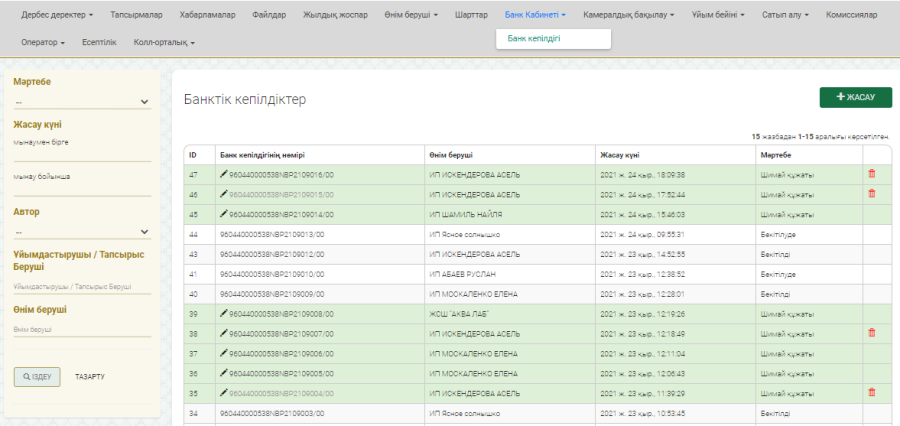Expand the Дербес деректер menu
900x426 pixels.
56,15
